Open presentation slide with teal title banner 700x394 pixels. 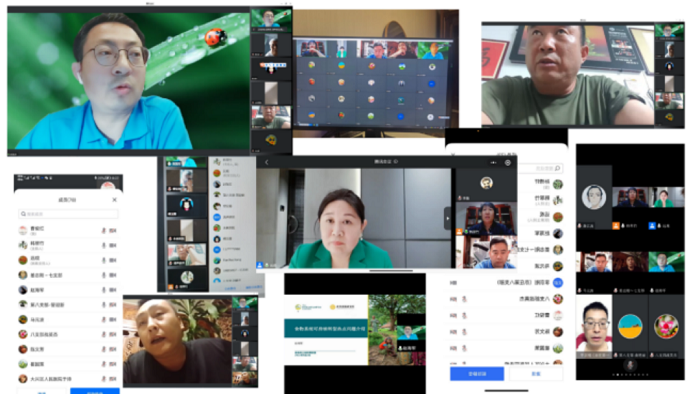(x=326, y=329)
